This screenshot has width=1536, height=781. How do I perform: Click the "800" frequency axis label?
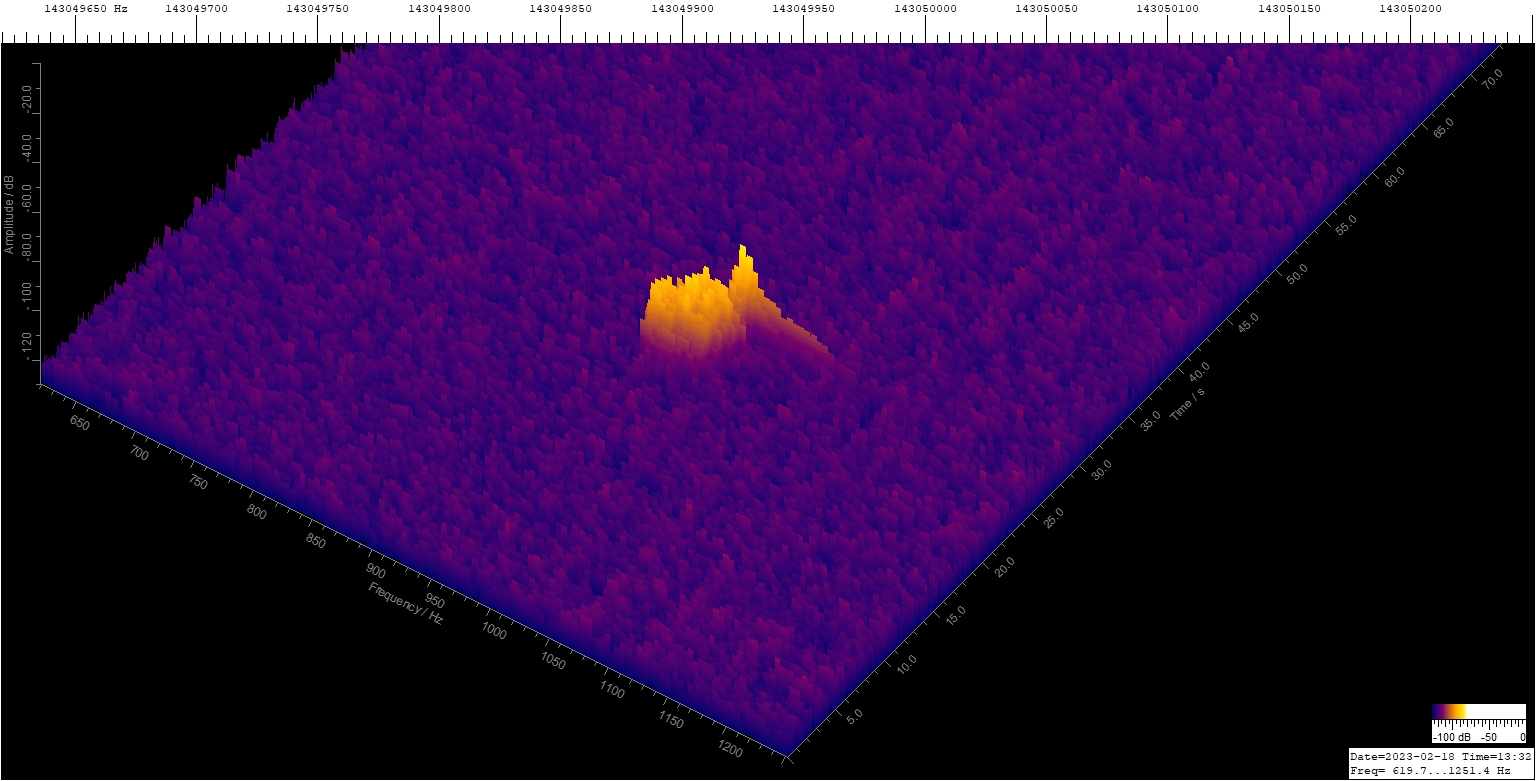pos(257,512)
